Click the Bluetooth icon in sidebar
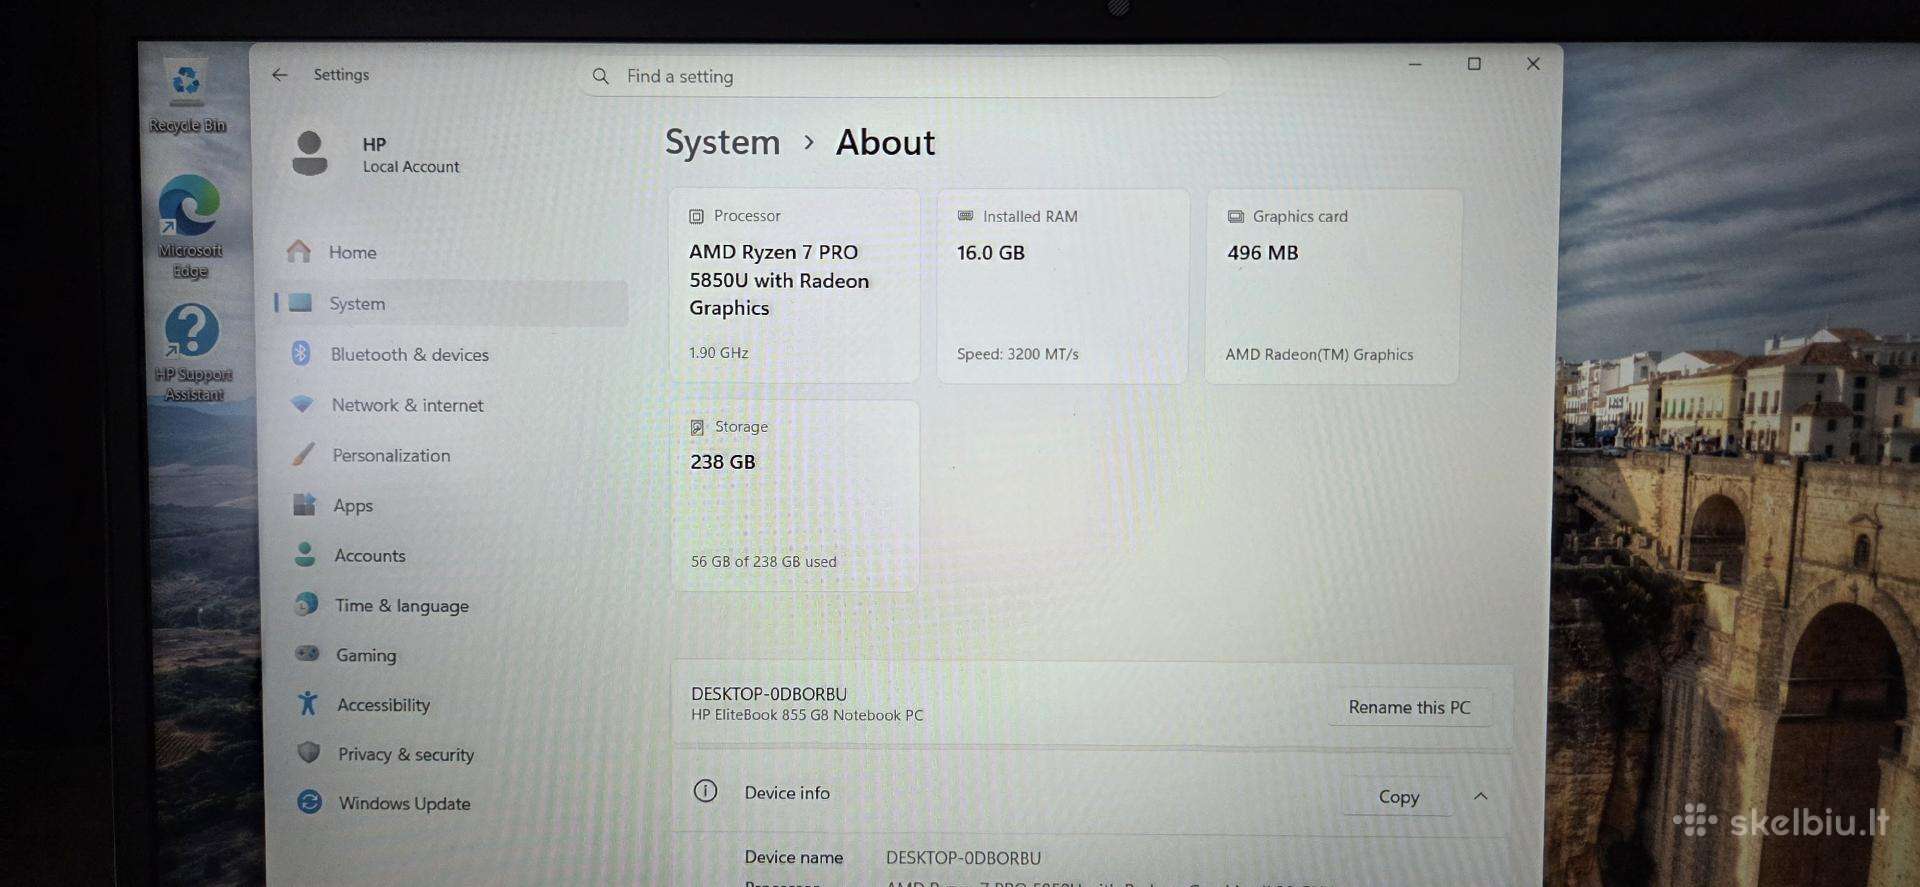1920x887 pixels. (x=300, y=353)
